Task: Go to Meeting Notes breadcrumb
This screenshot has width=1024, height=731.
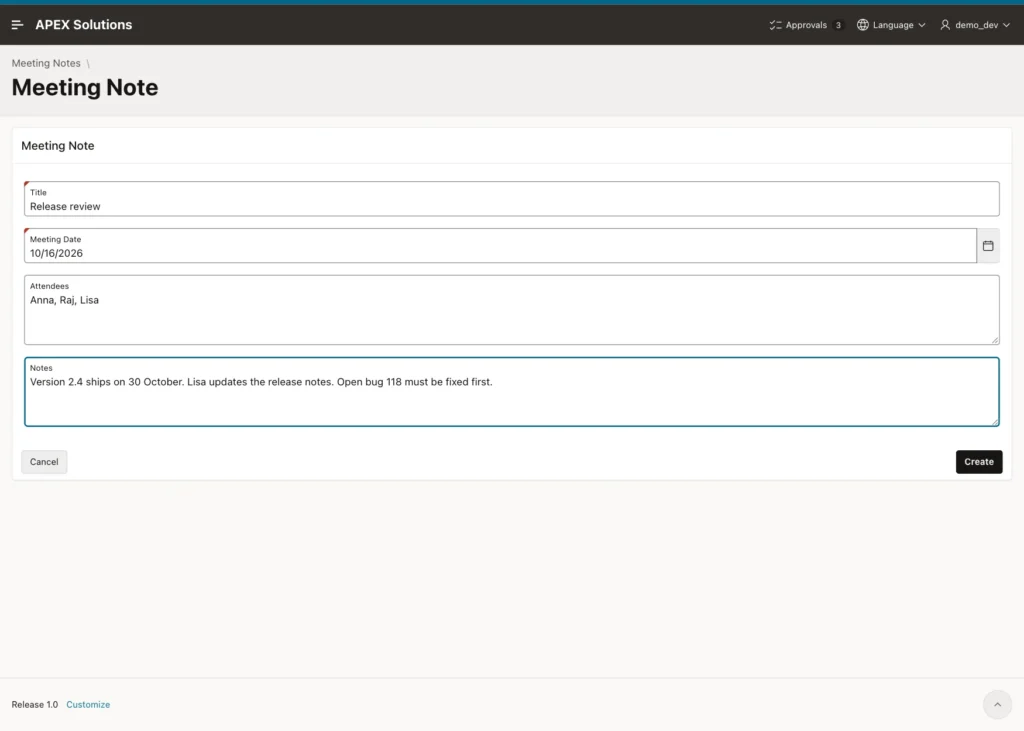Action: tap(46, 63)
